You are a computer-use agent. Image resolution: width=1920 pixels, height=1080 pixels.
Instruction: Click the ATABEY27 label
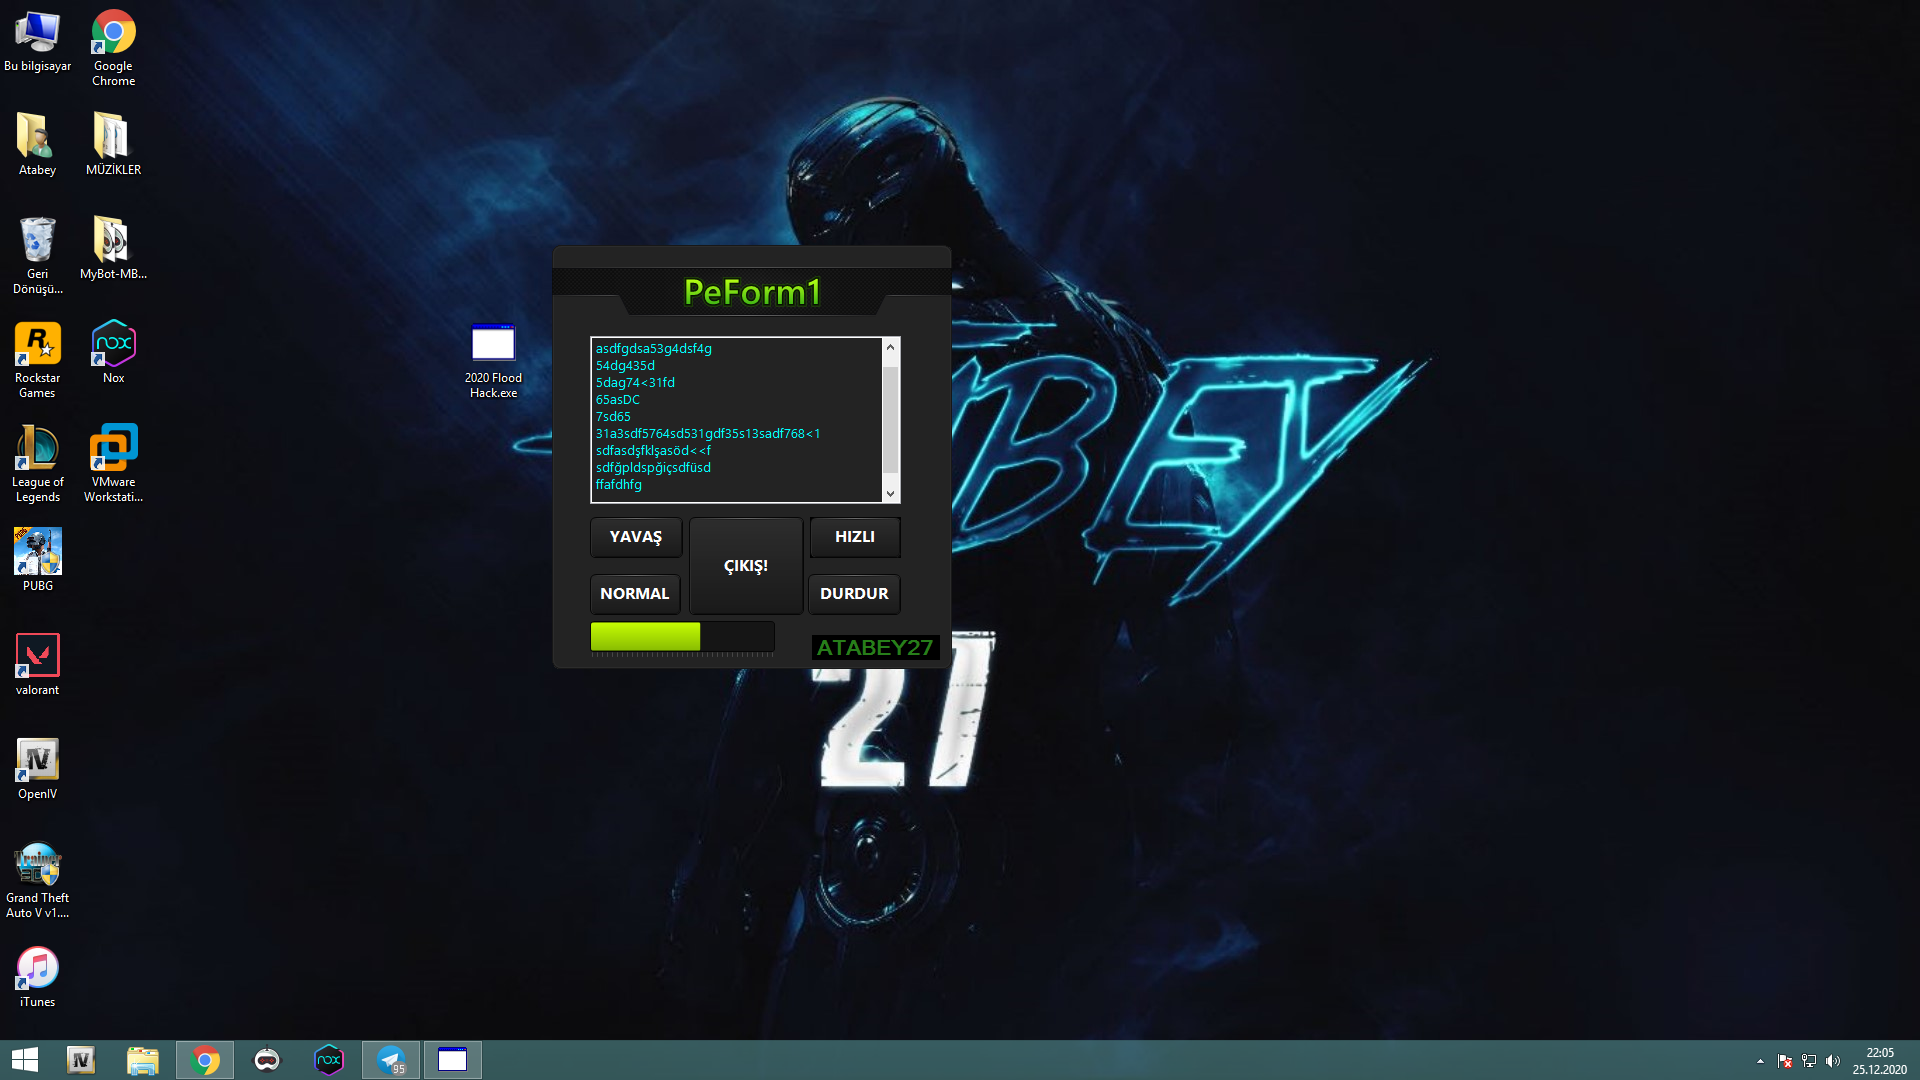(875, 648)
